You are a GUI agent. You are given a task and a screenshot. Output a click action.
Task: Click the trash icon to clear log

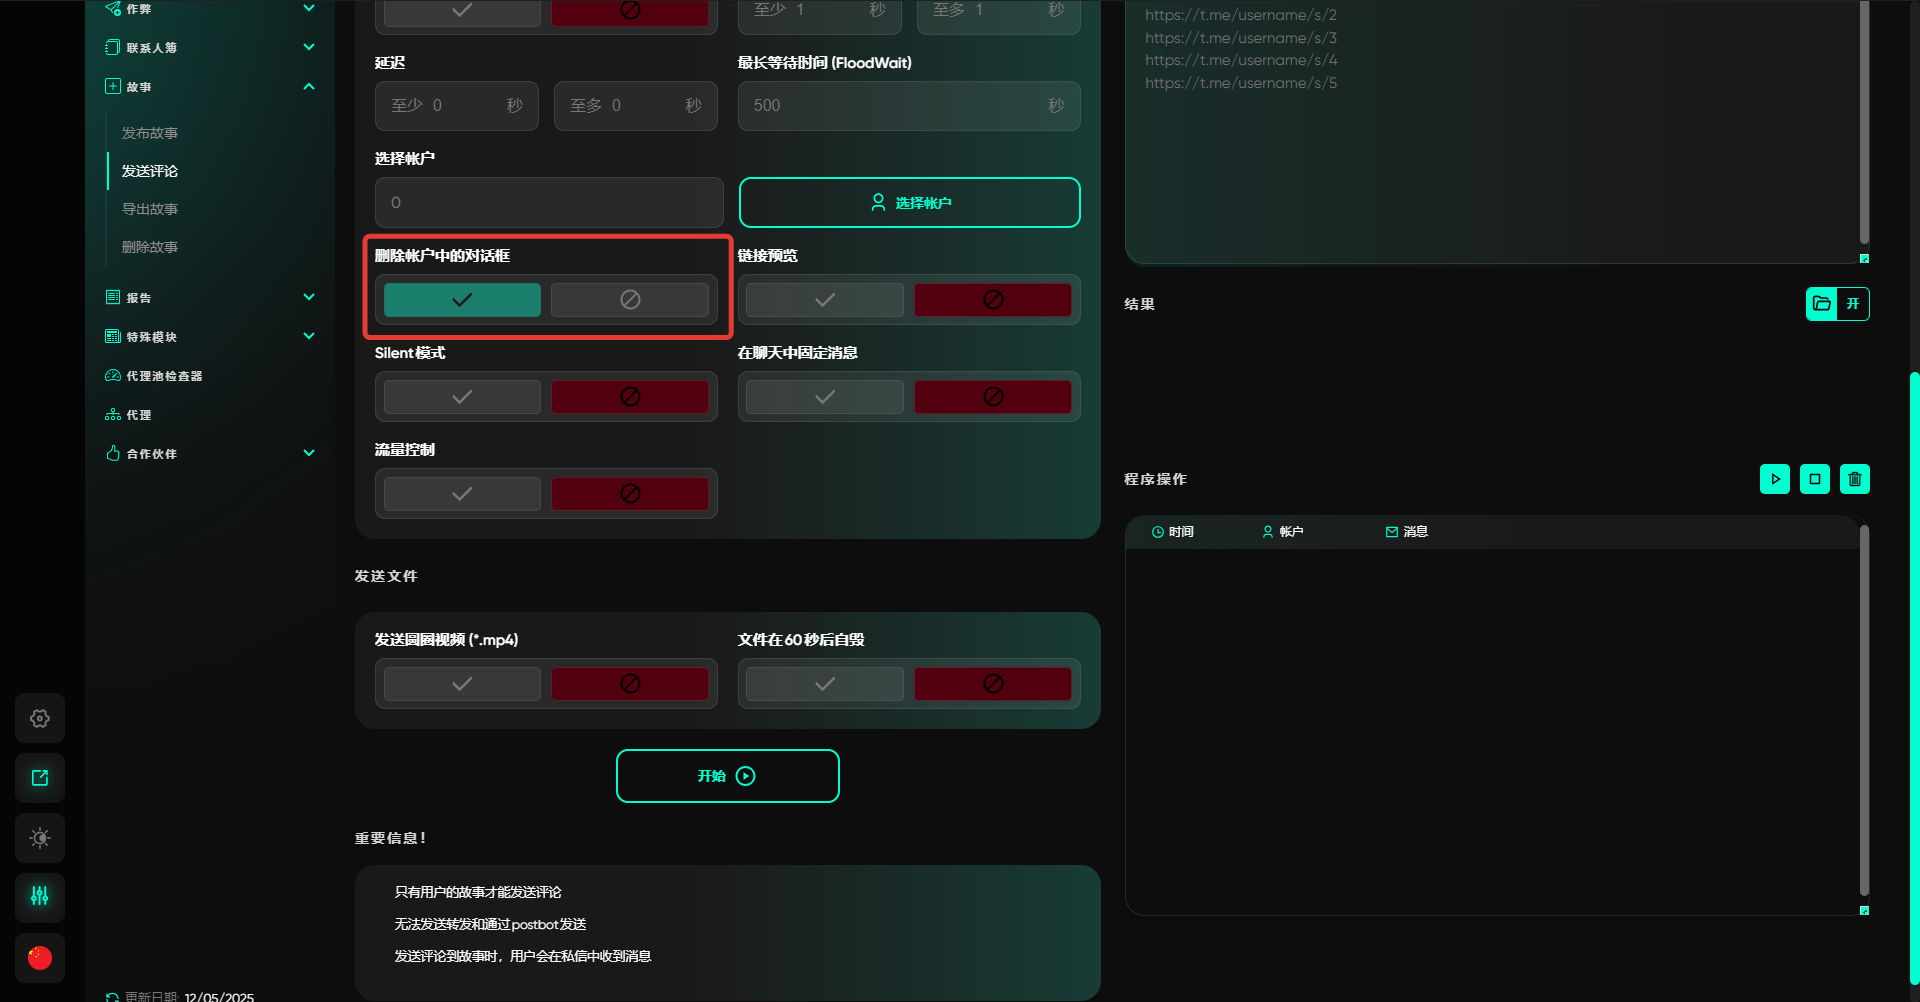tap(1854, 479)
